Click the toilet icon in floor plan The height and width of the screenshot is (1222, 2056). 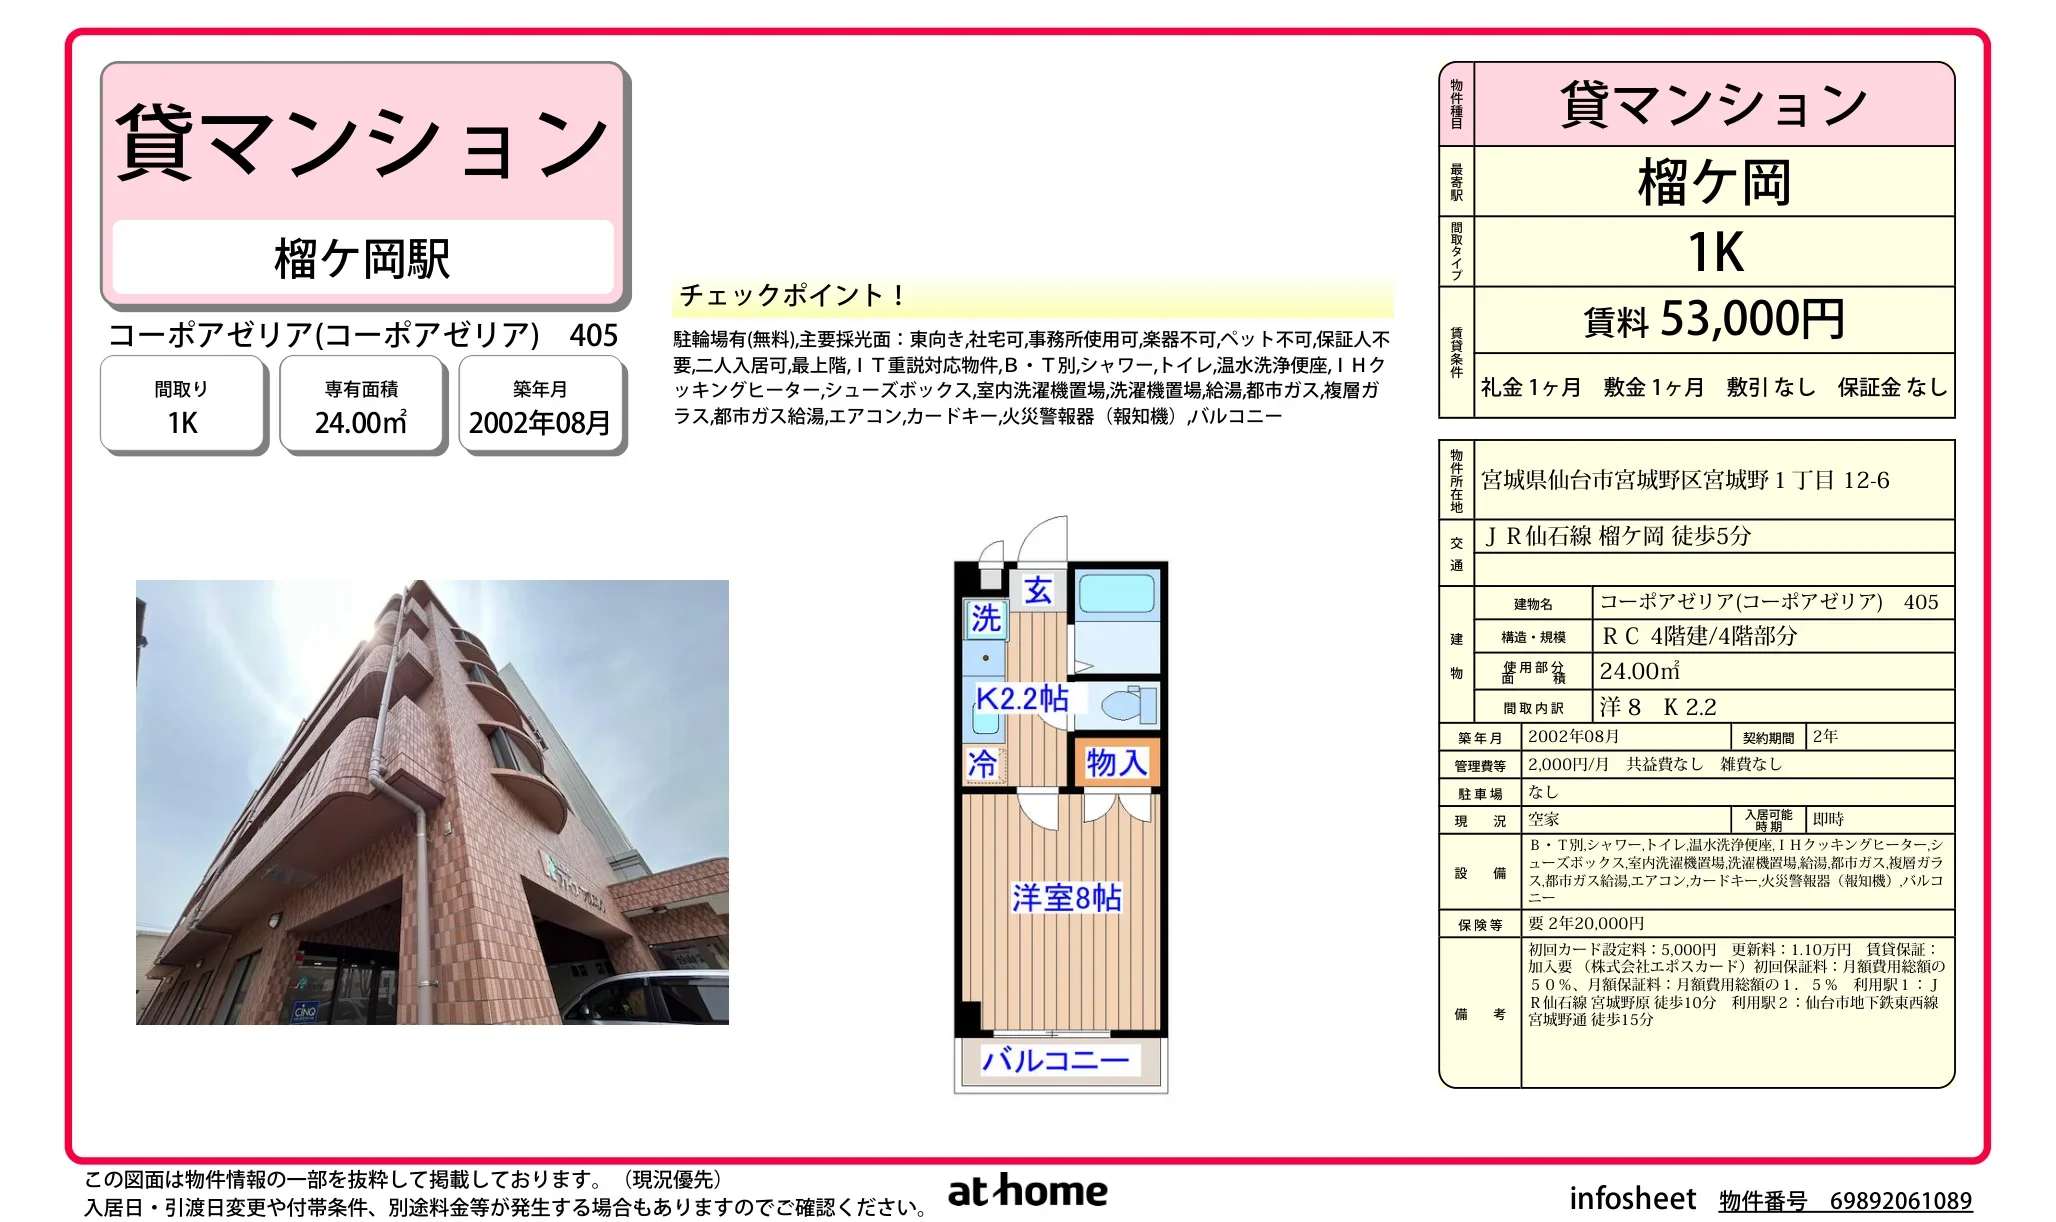(1127, 704)
